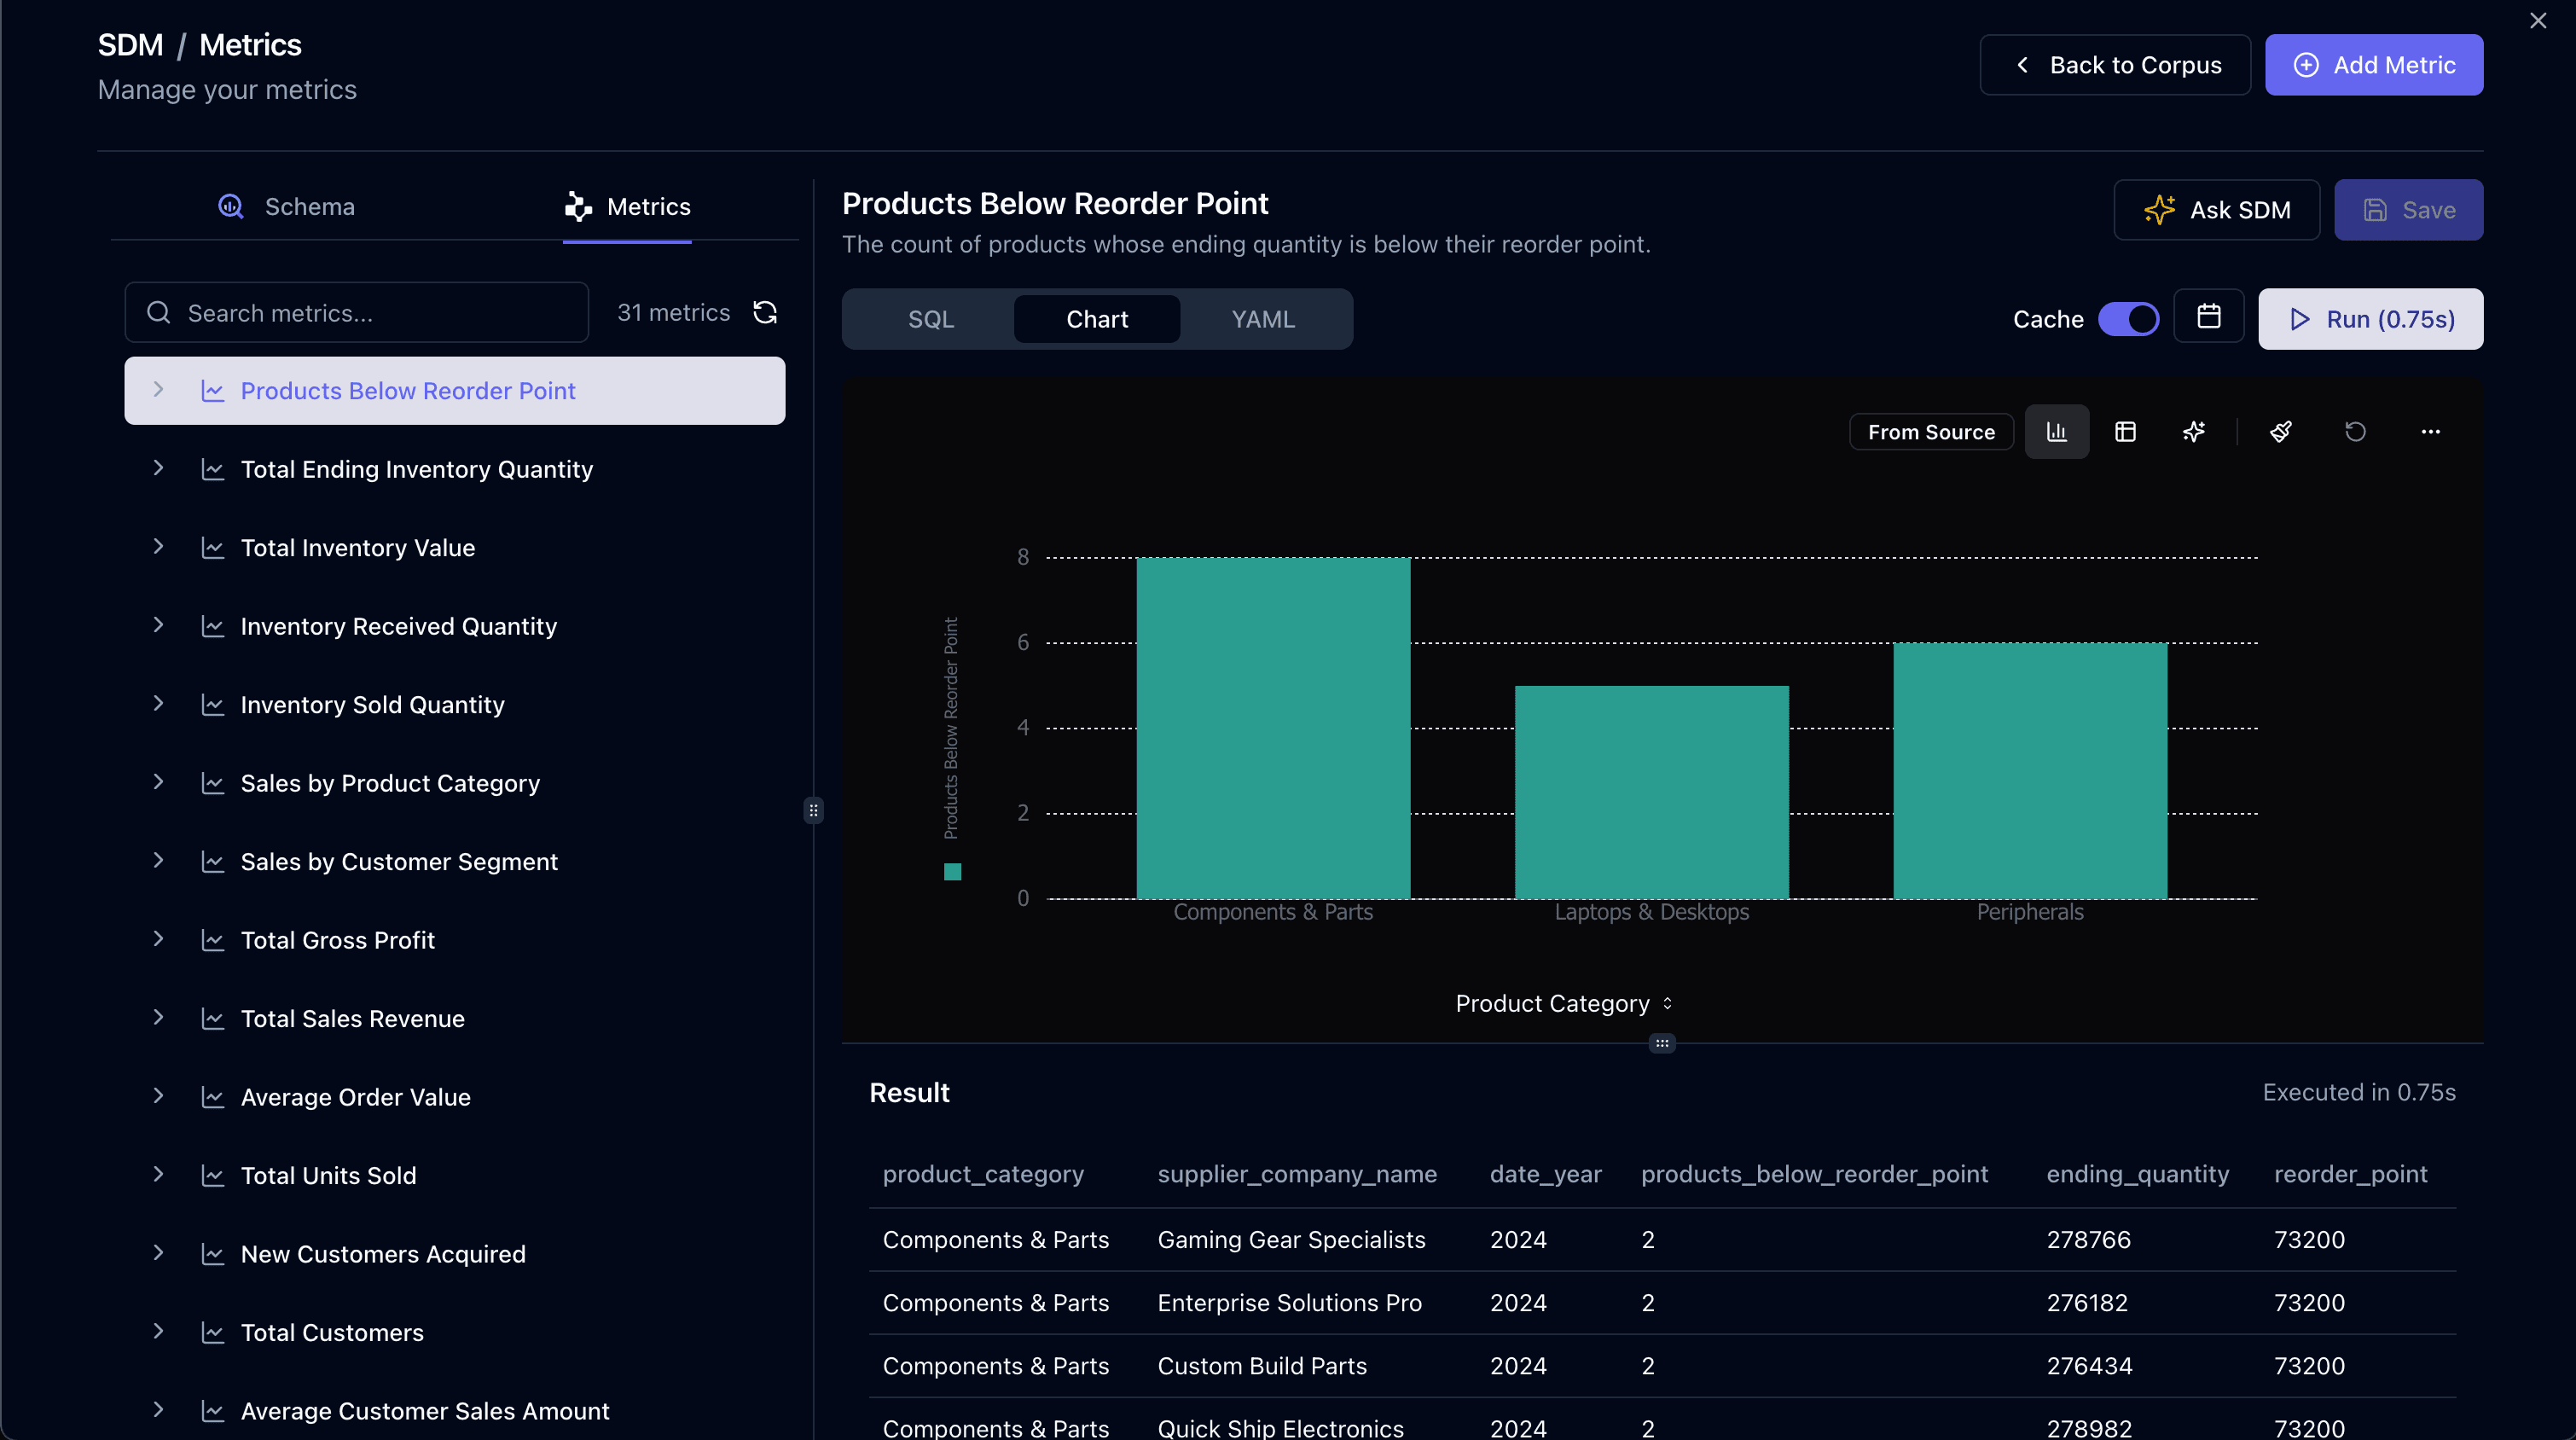Expand the Products Below Reorder Point metric

159,390
